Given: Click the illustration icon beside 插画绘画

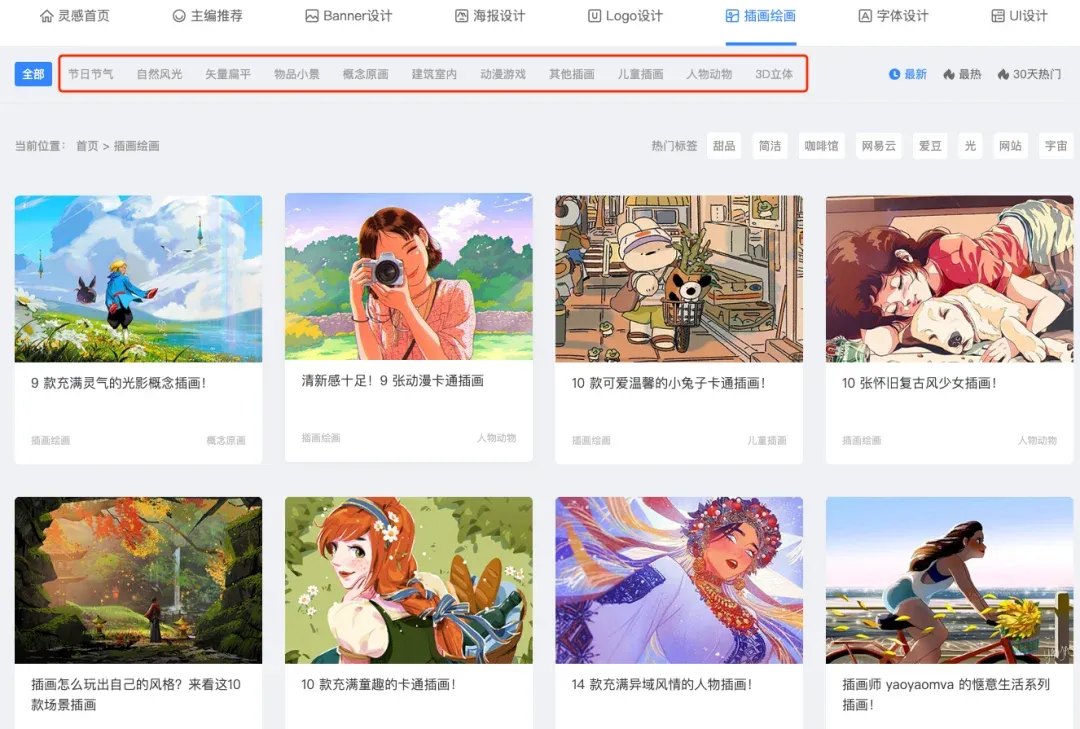Looking at the screenshot, I should click(732, 16).
